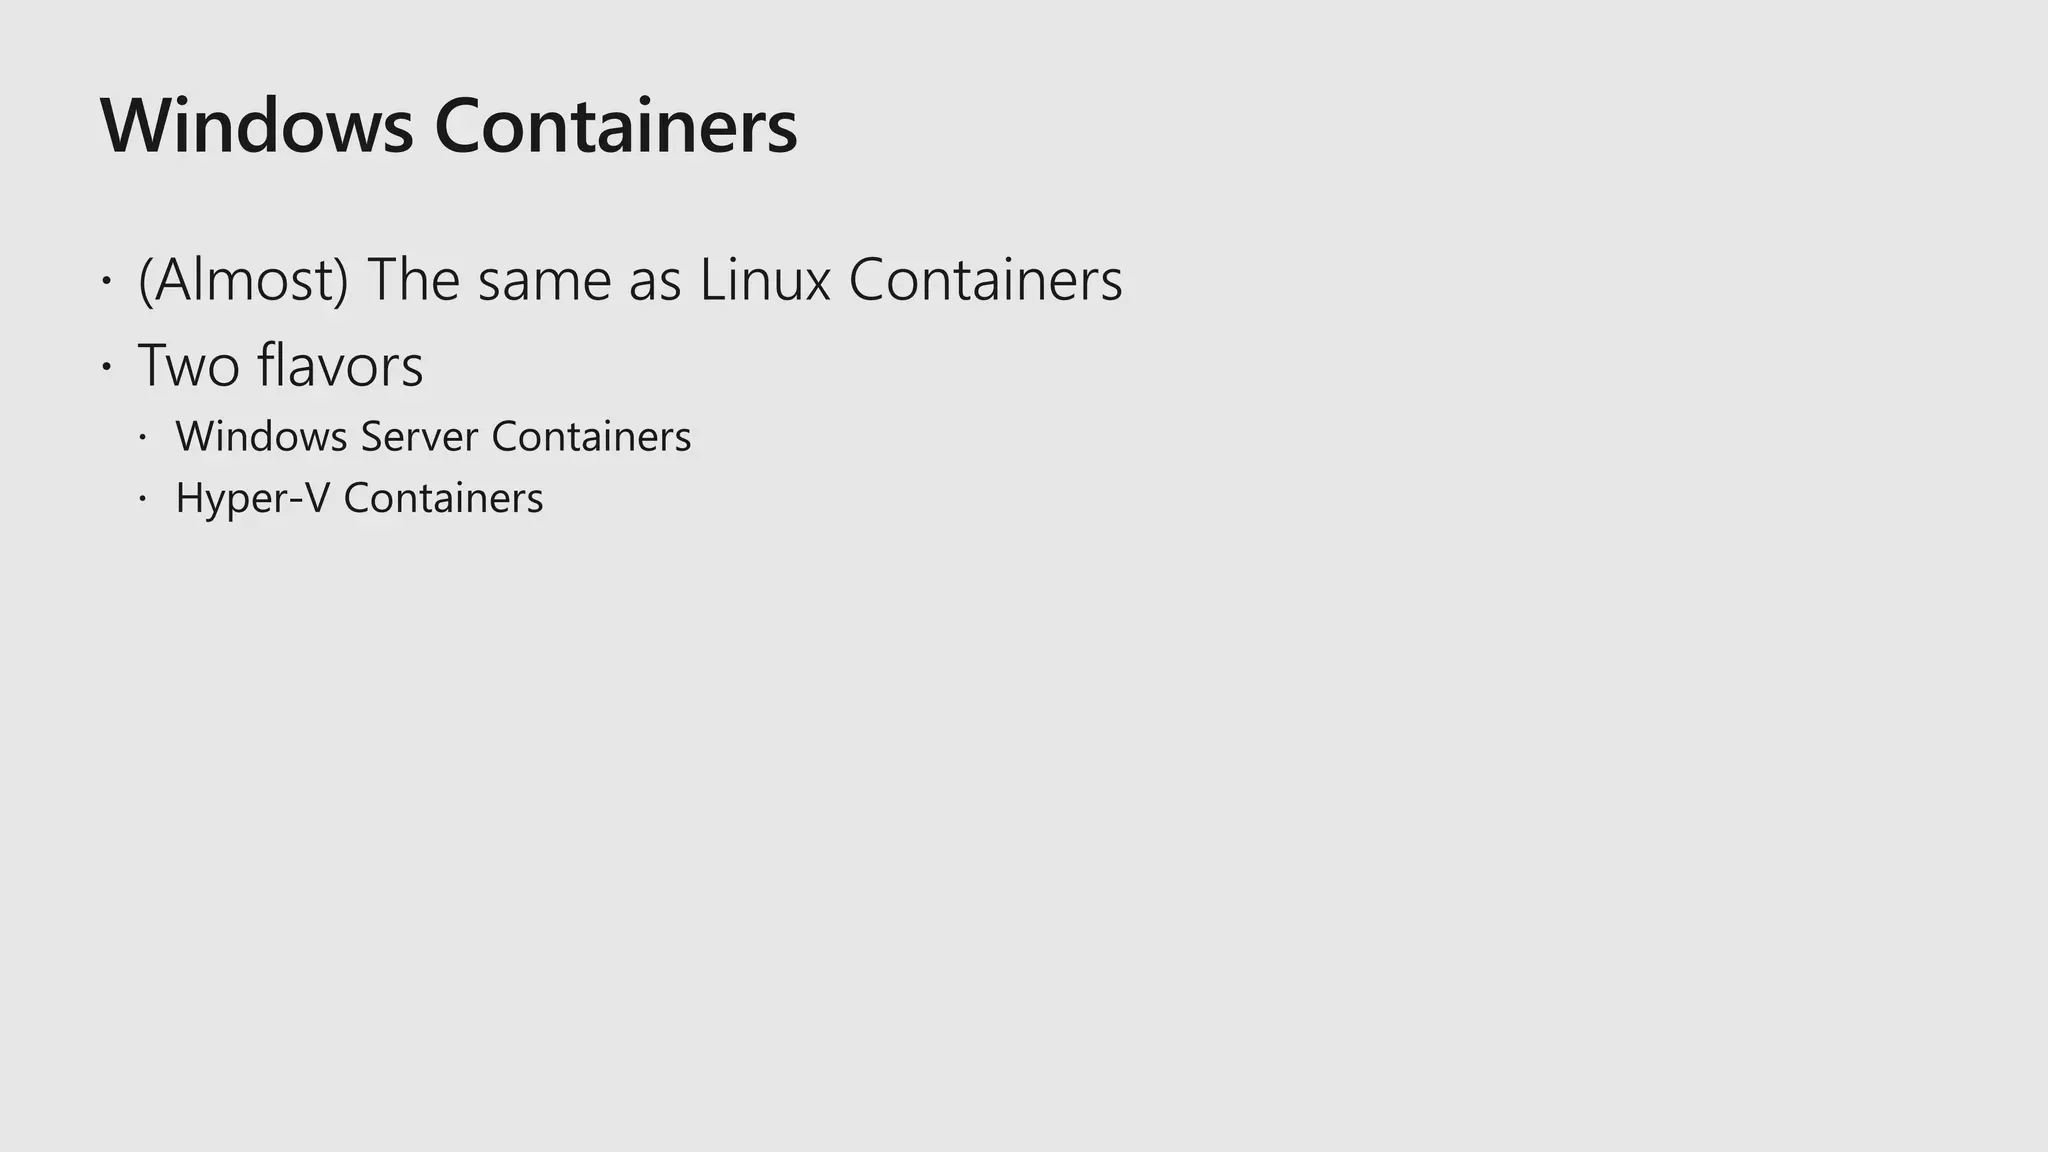
Task: Click 'Containers' at end of first bullet
Action: 986,279
